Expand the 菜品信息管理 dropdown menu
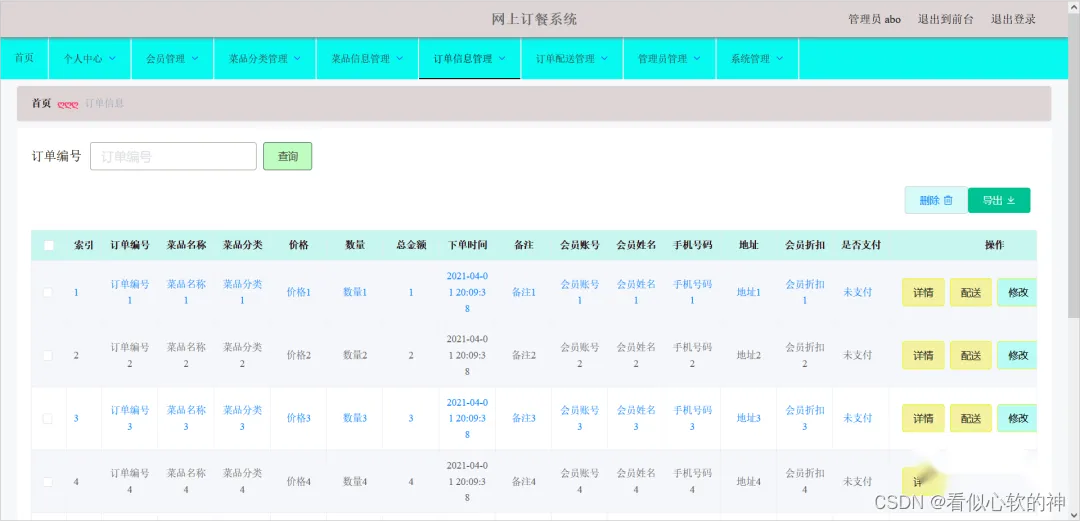Screen dimensions: 1080x521 (x=367, y=59)
